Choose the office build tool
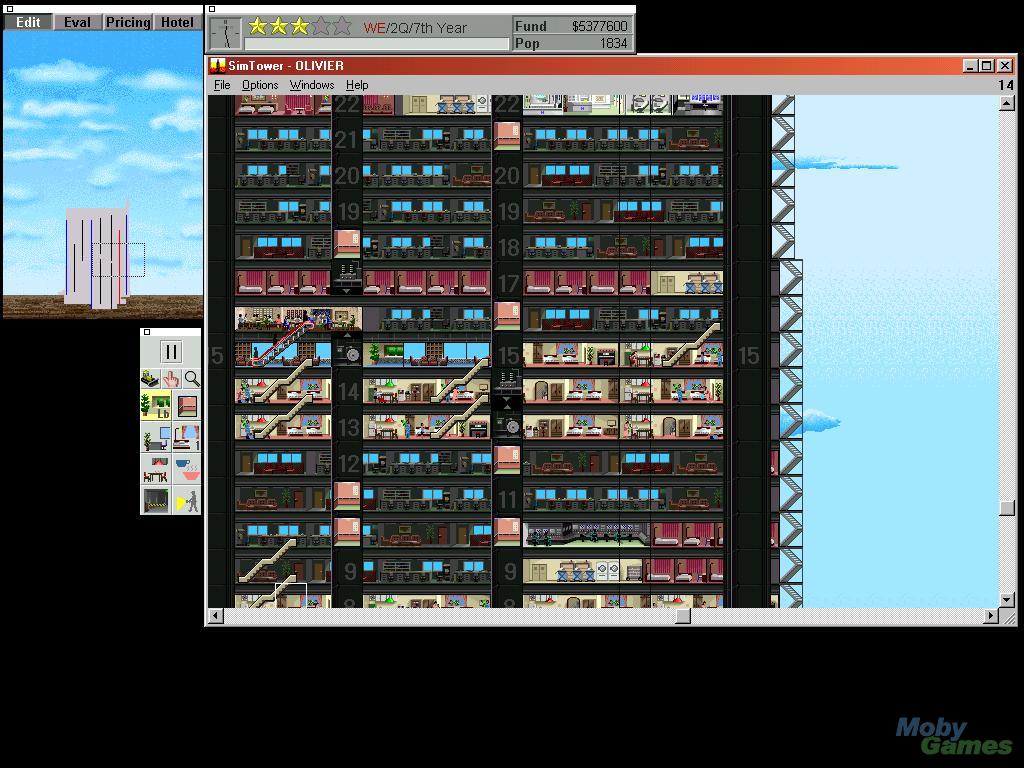Viewport: 1024px width, 768px height. 156,437
